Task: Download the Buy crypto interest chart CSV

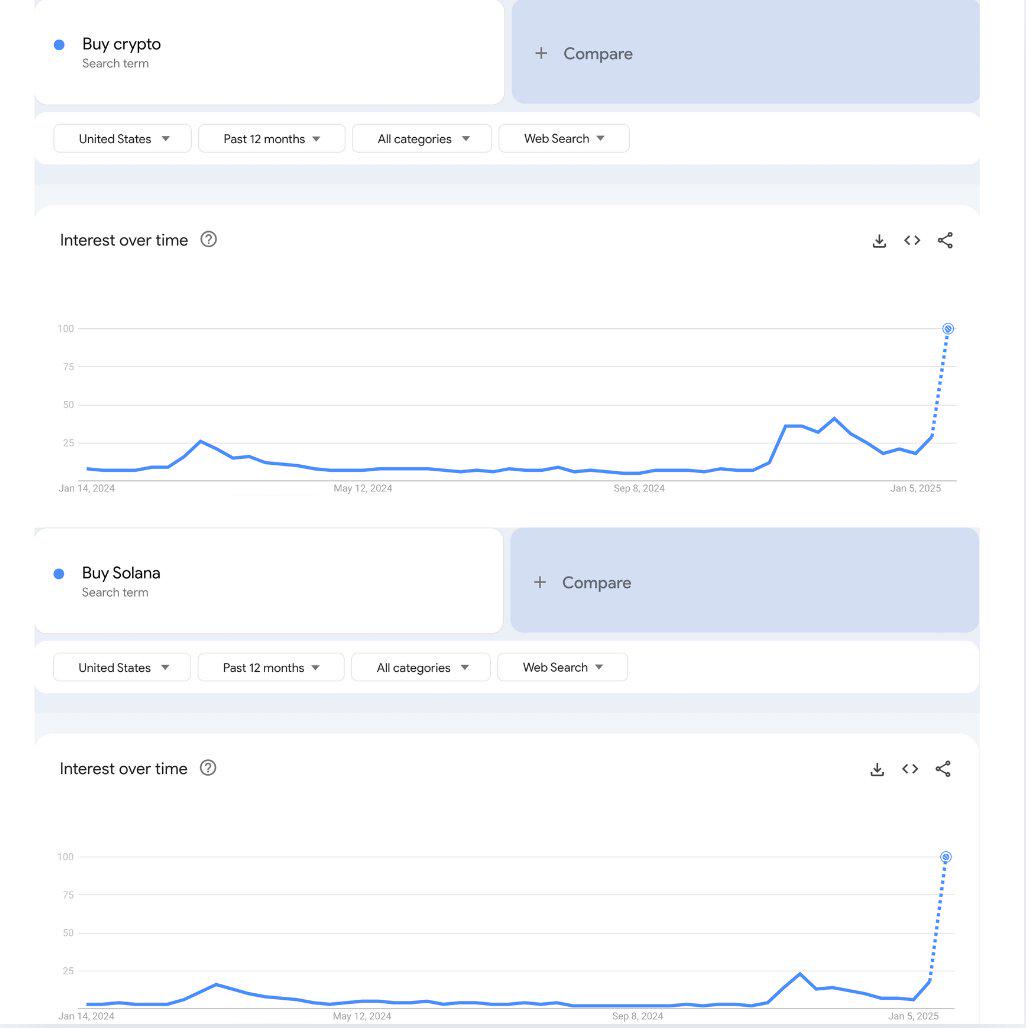Action: point(879,241)
